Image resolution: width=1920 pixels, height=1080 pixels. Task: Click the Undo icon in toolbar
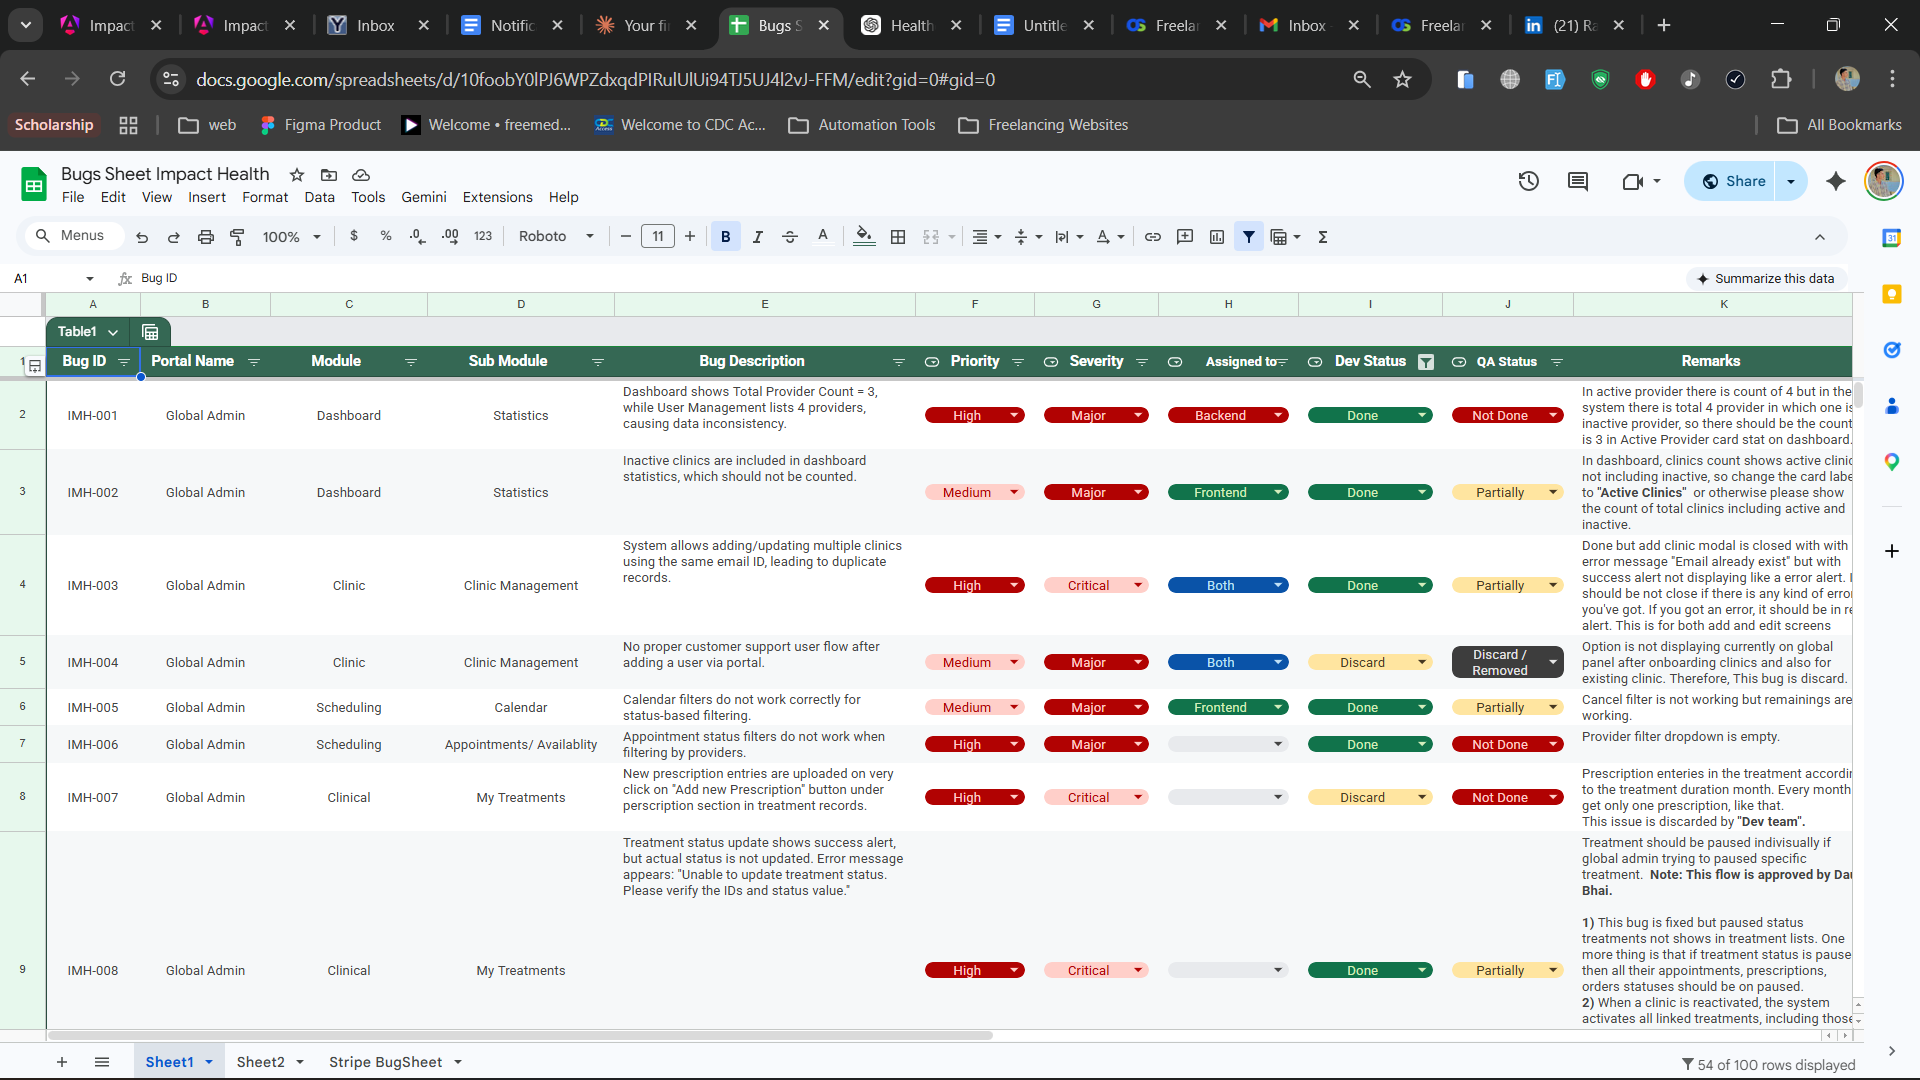coord(142,237)
